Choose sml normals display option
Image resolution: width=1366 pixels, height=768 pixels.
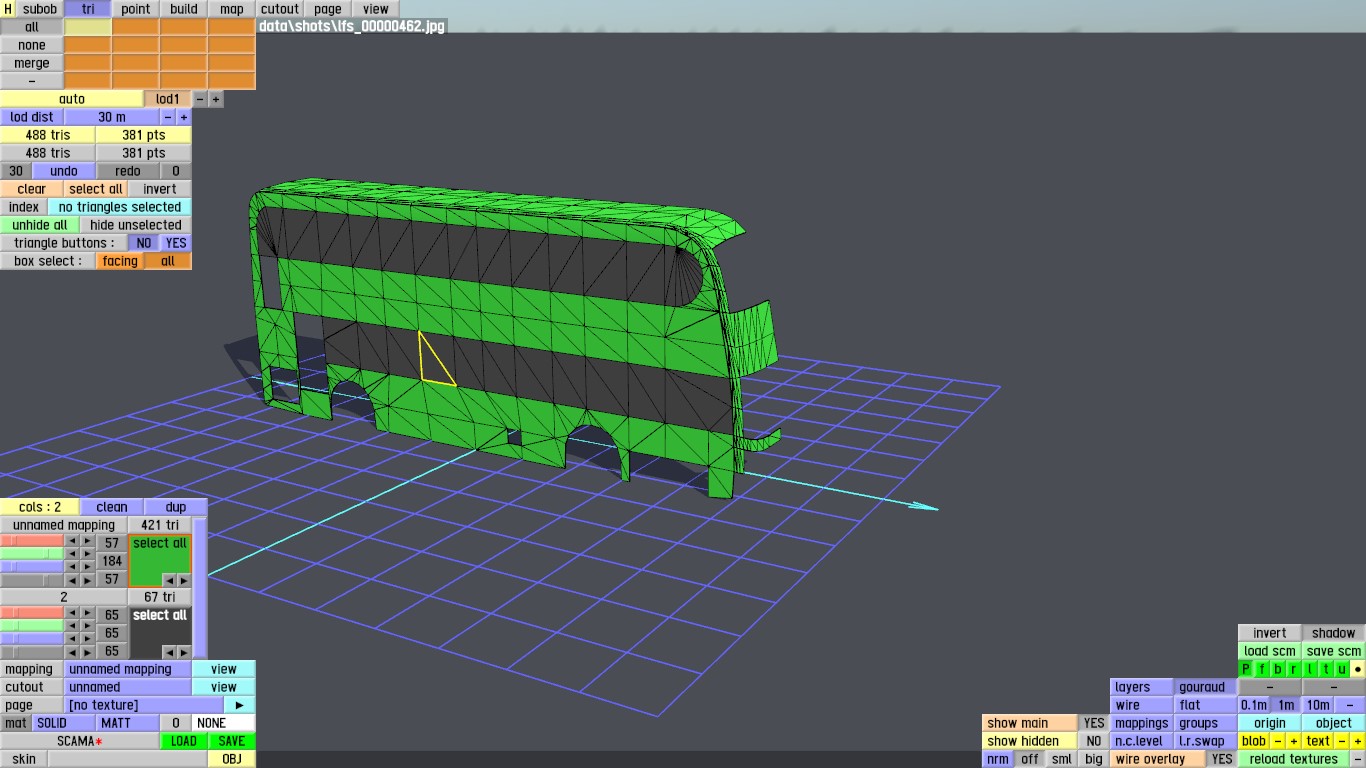click(x=1062, y=759)
